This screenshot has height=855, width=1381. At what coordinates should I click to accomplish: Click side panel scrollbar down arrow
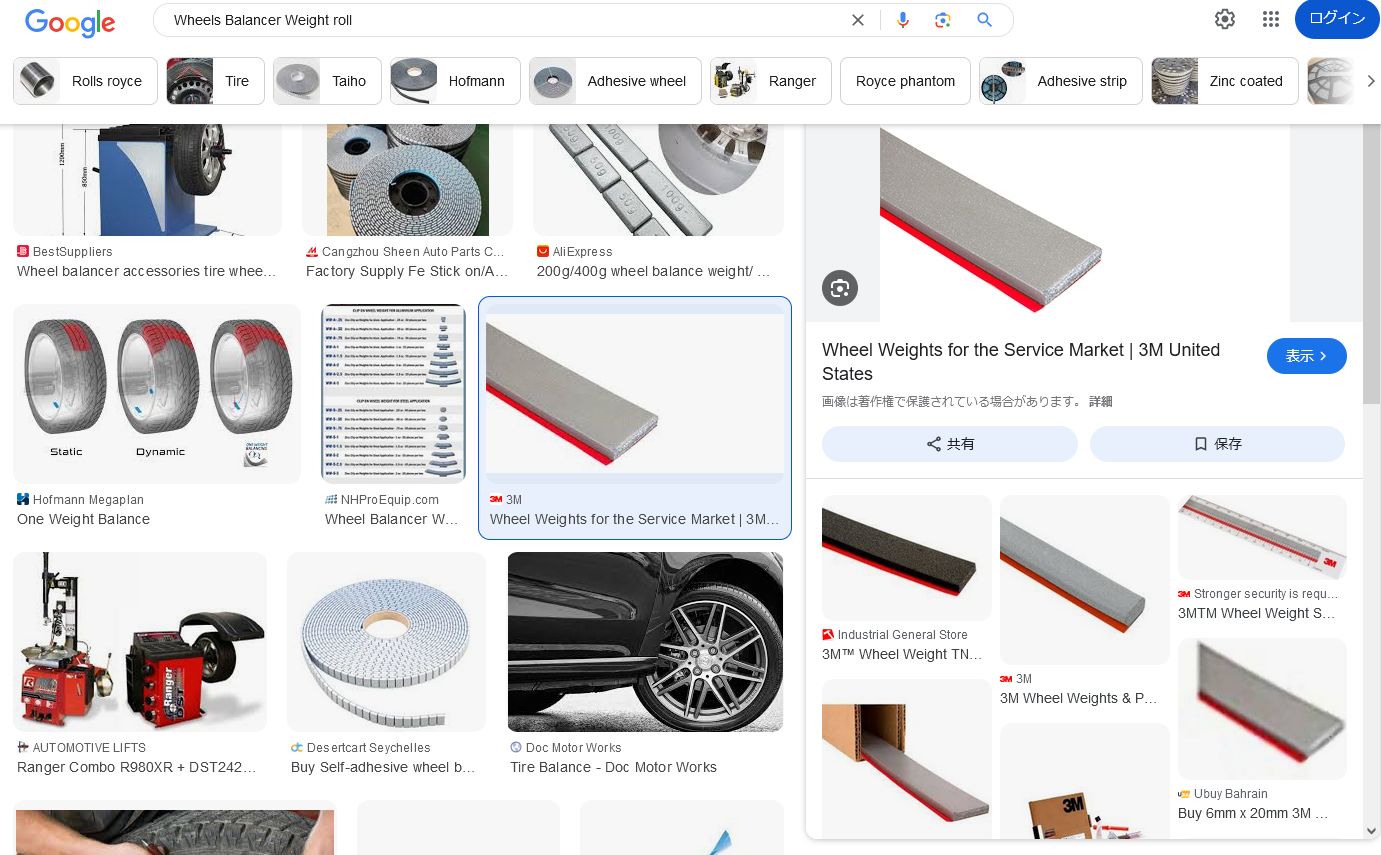1371,831
